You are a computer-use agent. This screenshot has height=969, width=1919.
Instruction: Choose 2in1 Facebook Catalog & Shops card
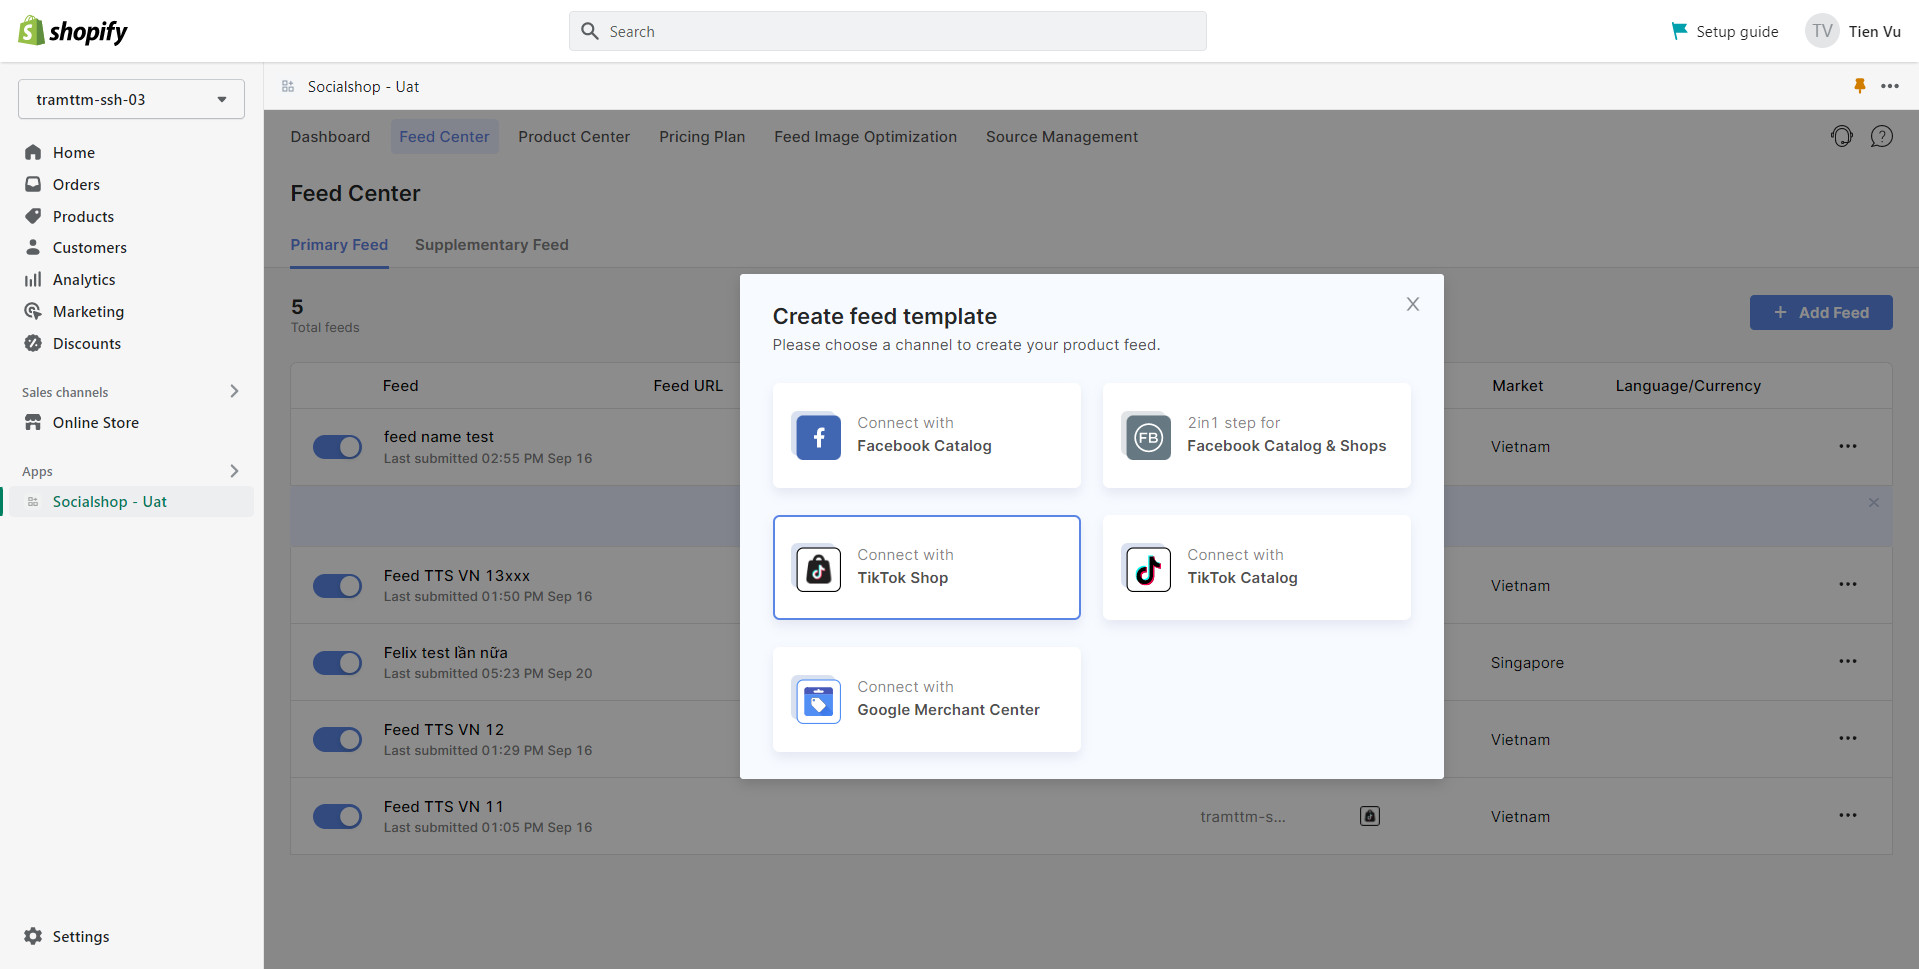[x=1256, y=435]
